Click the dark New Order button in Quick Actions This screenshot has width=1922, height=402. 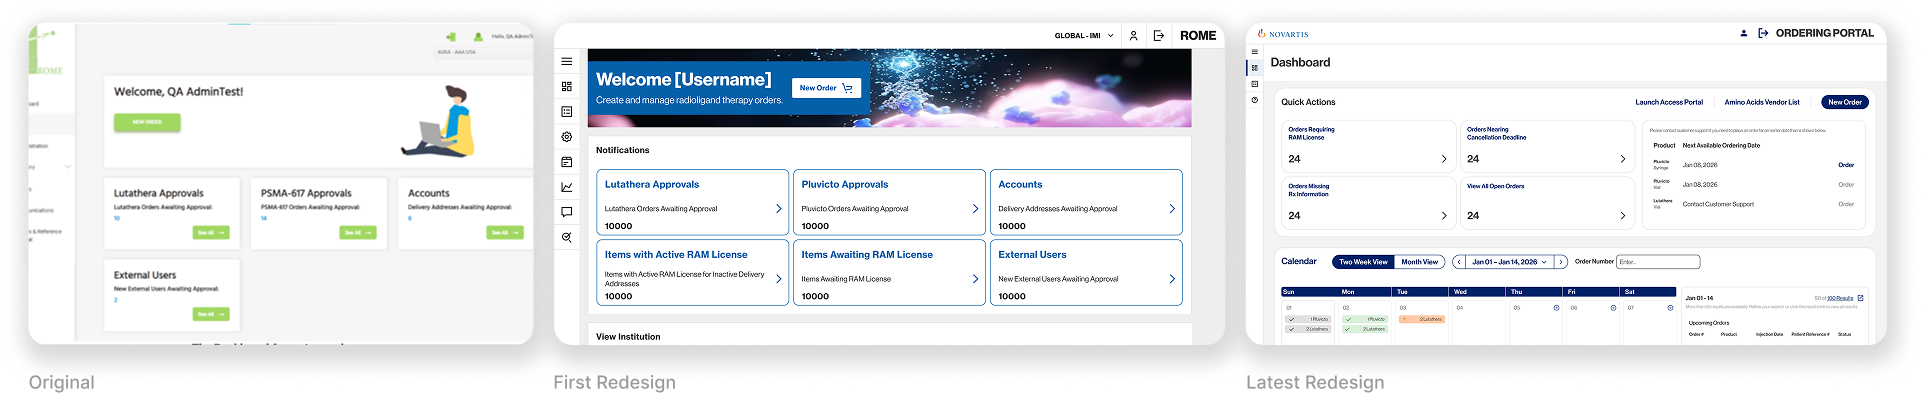pos(1845,102)
